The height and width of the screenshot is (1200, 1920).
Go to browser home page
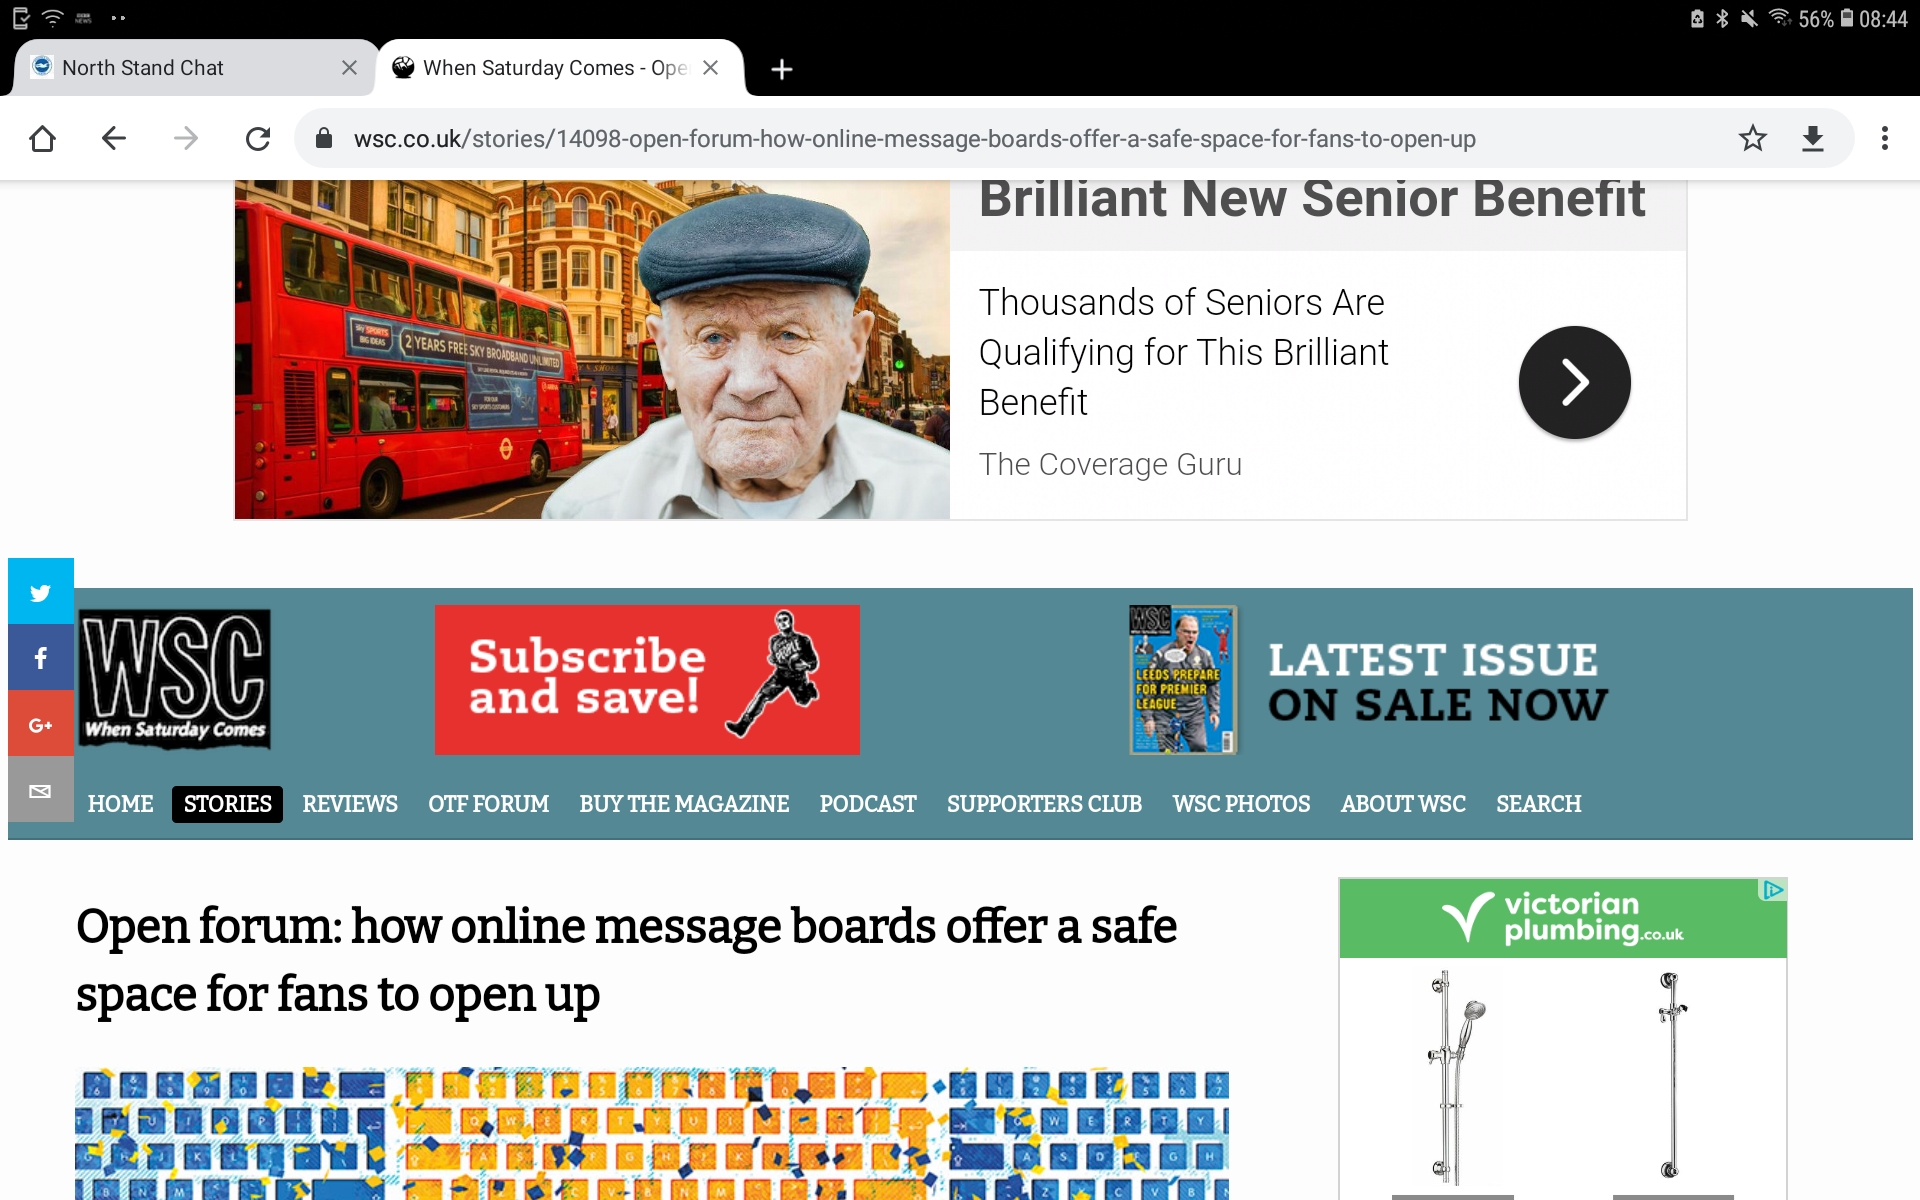click(x=42, y=138)
